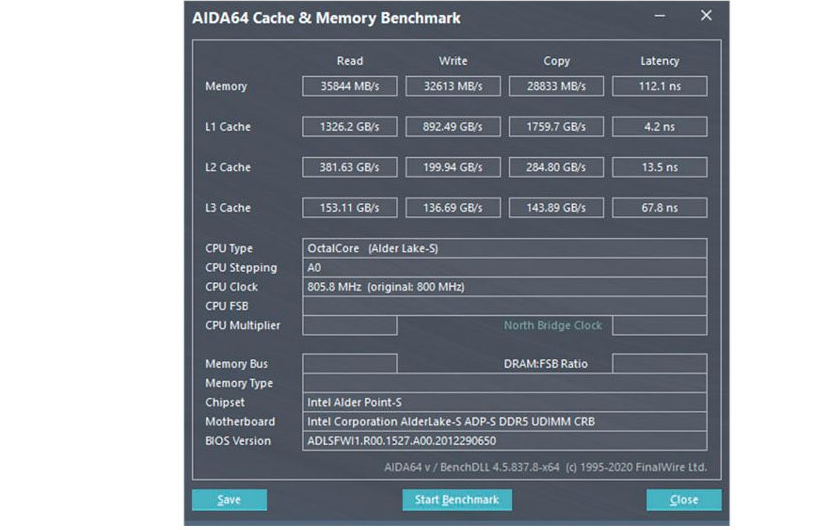Minimize the AIDA64 benchmark window
The width and height of the screenshot is (826, 530).
coord(660,17)
